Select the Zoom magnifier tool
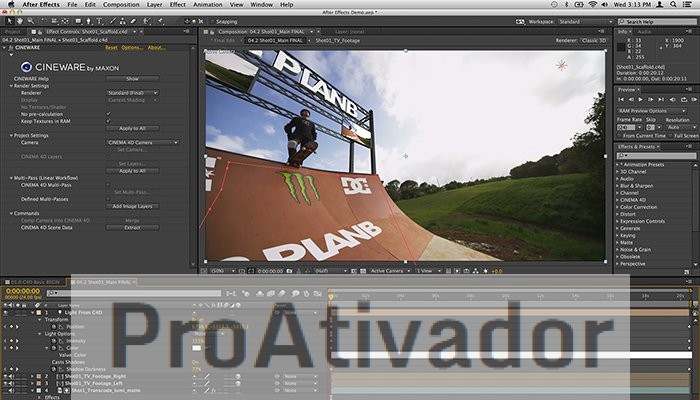 [x=30, y=21]
